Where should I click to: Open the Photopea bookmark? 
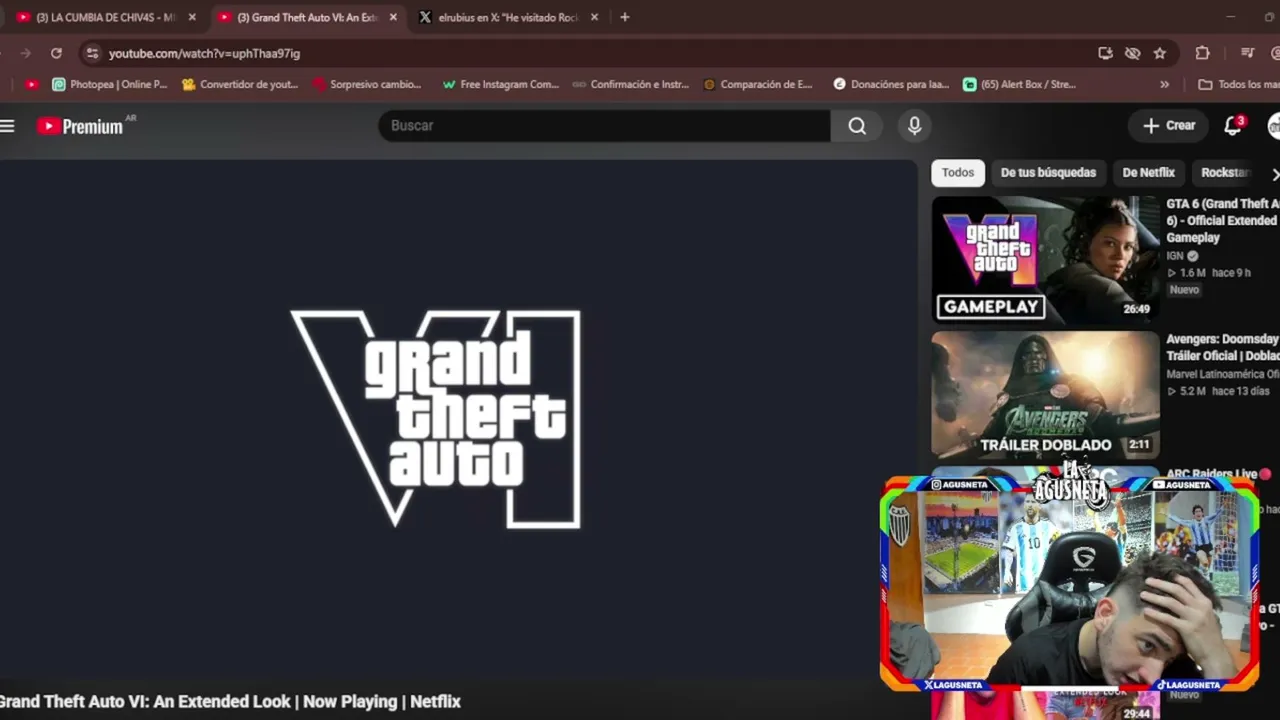pyautogui.click(x=110, y=85)
